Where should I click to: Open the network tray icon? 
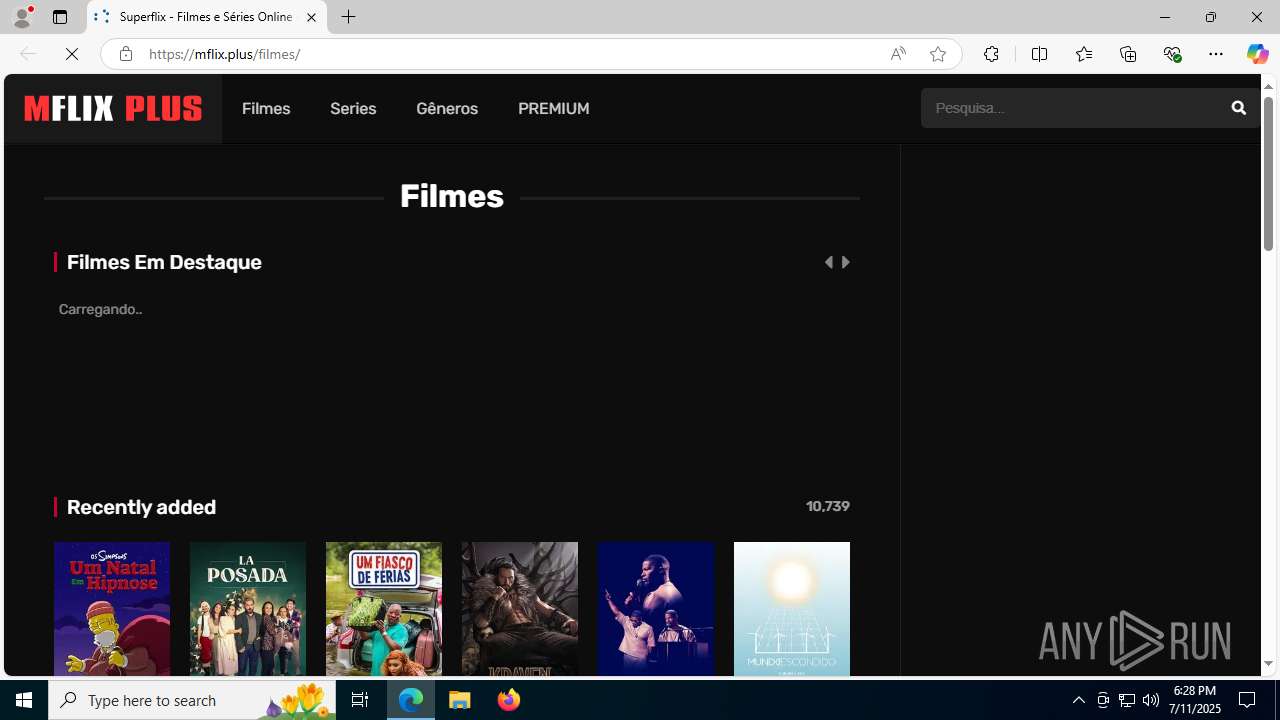point(1127,700)
